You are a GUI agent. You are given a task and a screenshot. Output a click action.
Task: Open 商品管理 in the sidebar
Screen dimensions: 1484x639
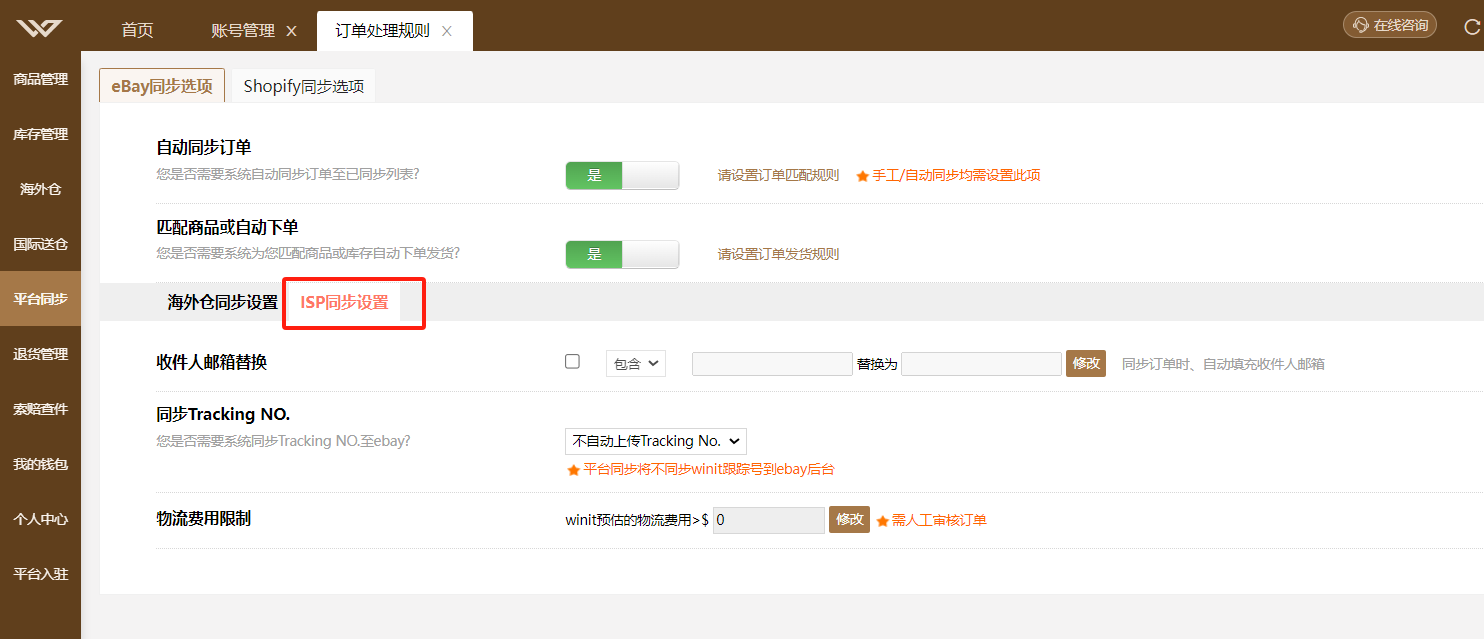pos(40,79)
